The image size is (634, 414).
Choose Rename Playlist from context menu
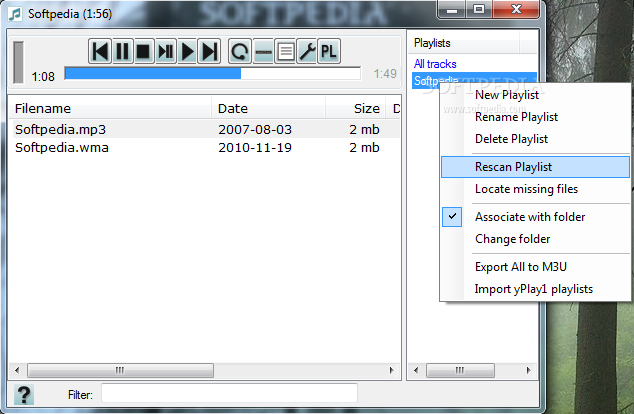pyautogui.click(x=535, y=117)
